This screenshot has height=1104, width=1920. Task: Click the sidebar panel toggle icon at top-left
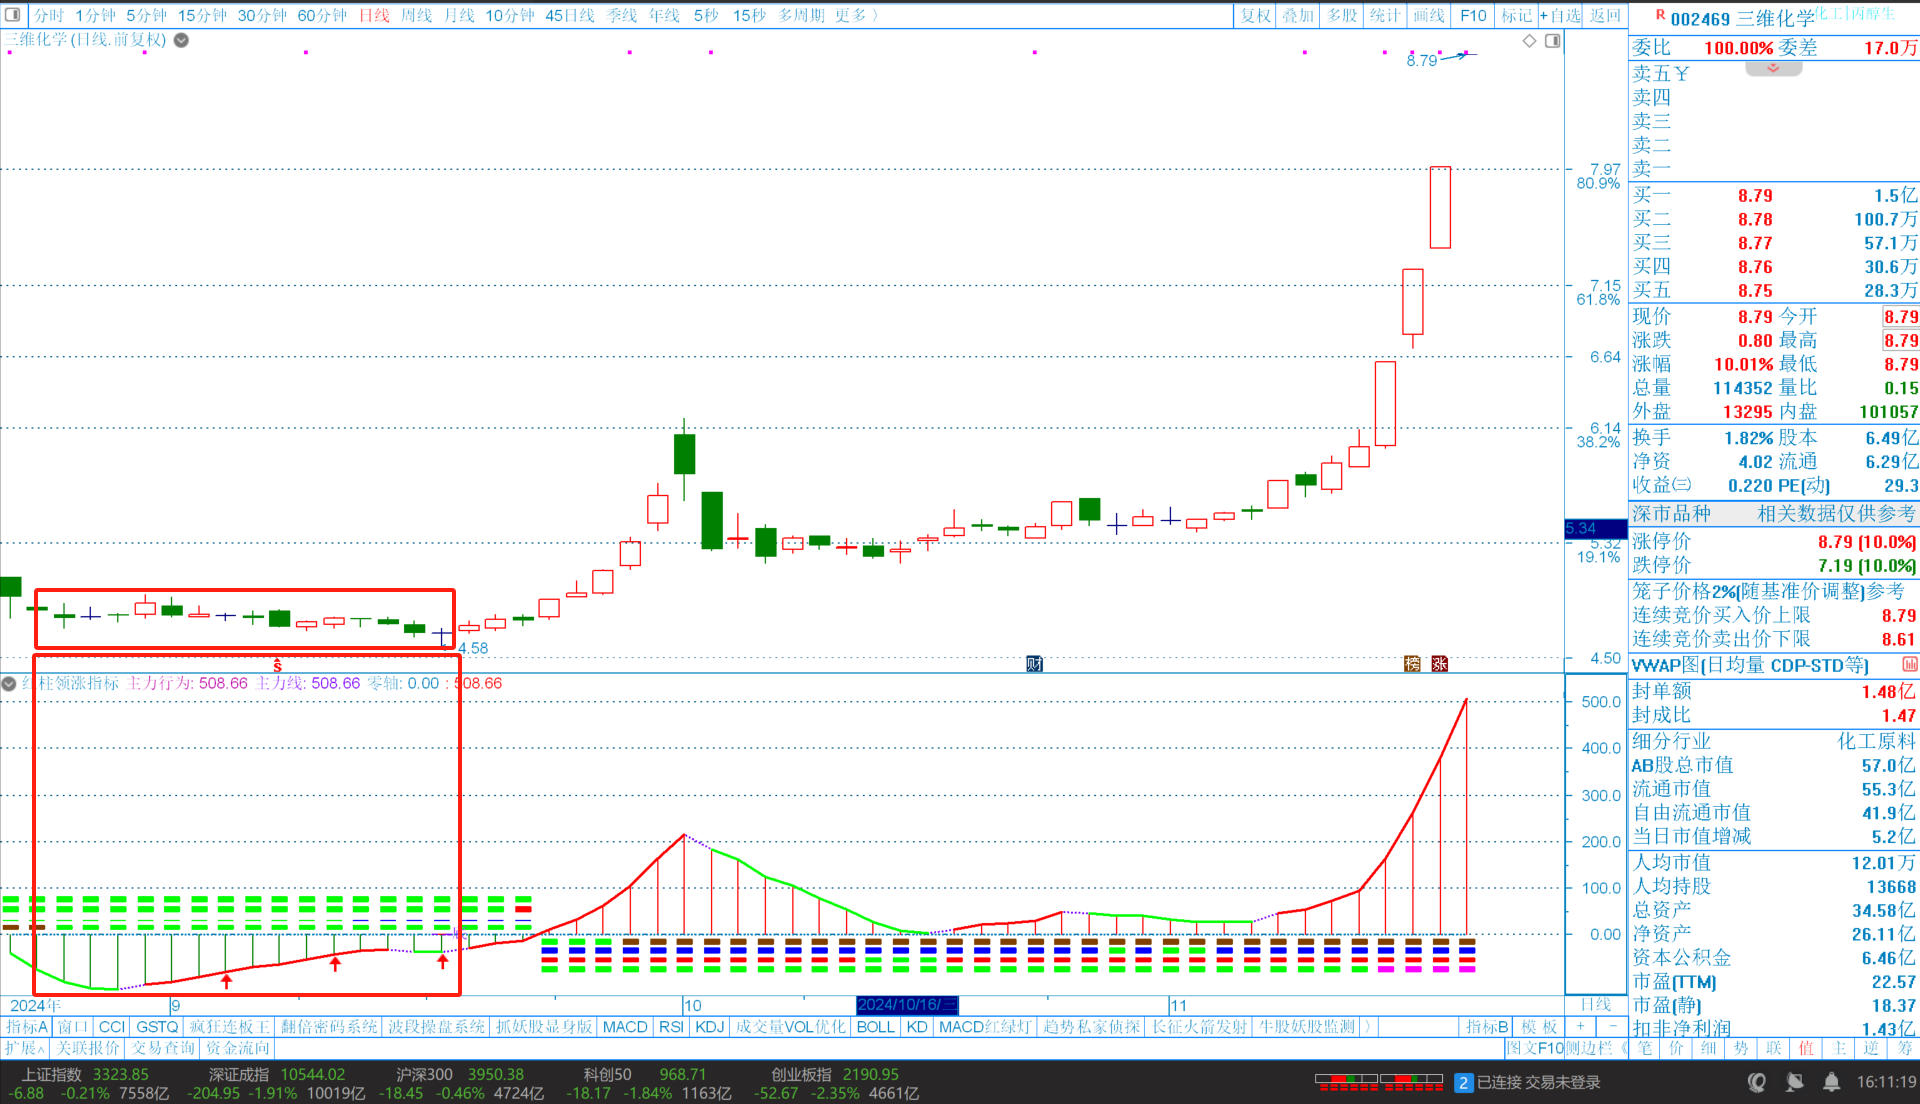[13, 15]
